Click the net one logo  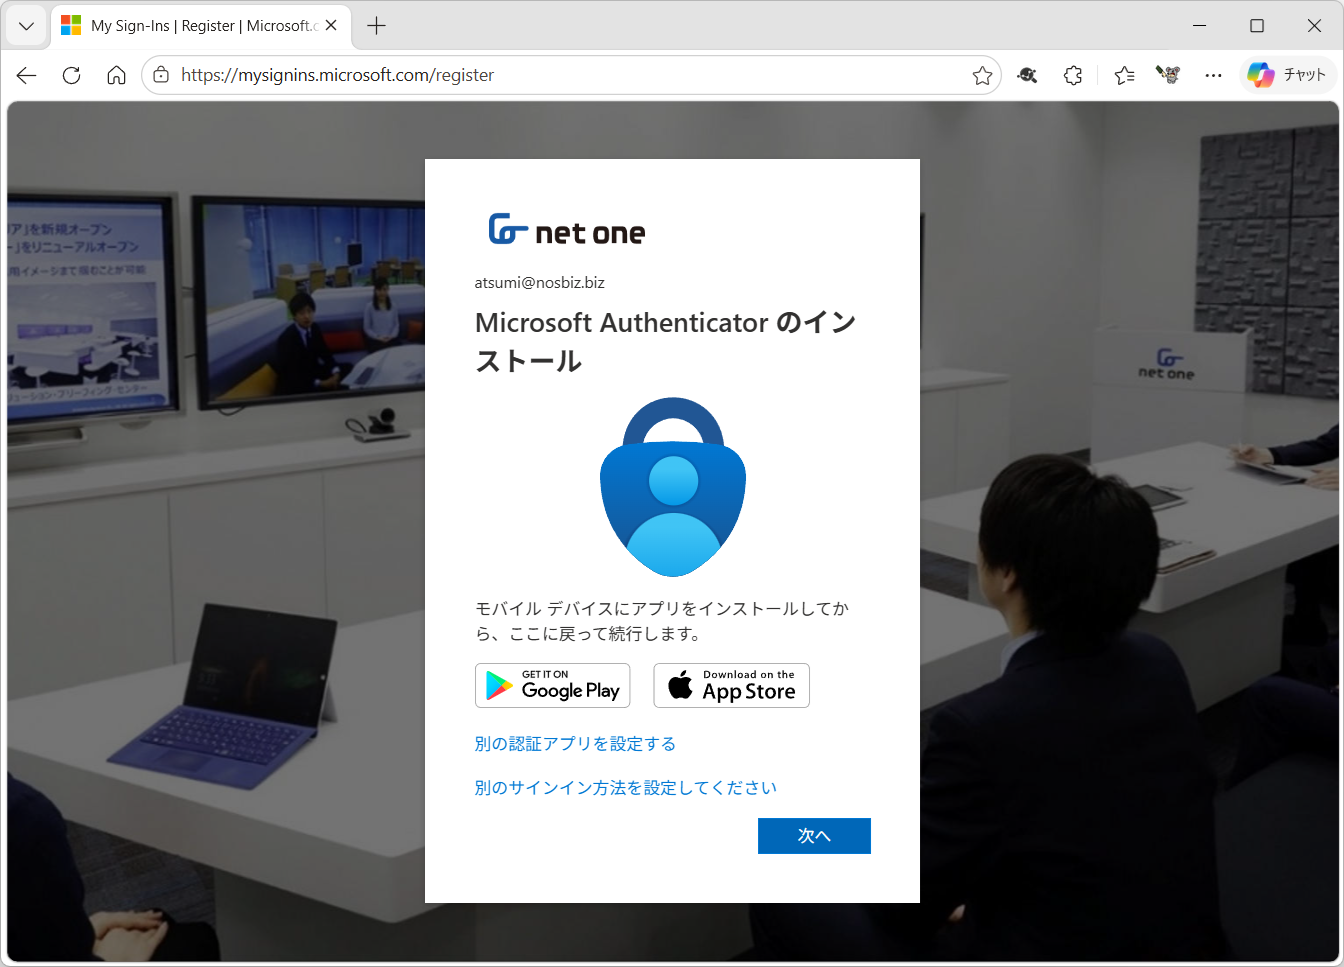coord(567,230)
